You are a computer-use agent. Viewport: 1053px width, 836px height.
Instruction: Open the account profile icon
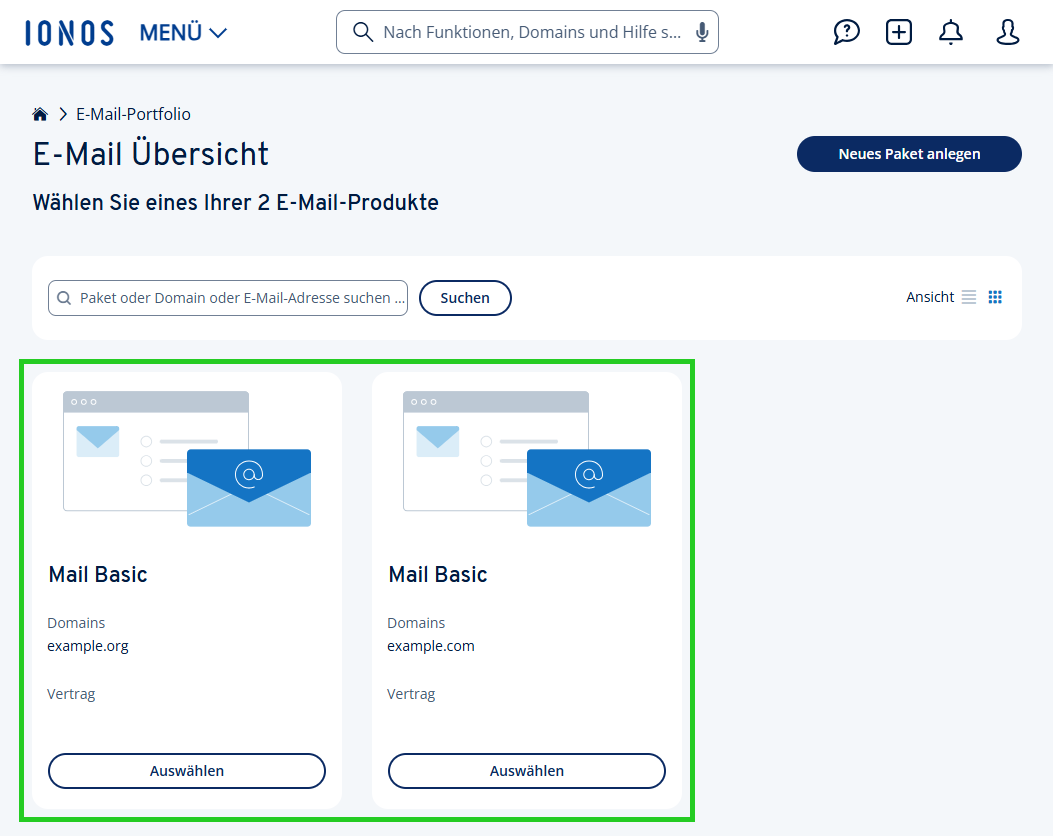pyautogui.click(x=1007, y=31)
